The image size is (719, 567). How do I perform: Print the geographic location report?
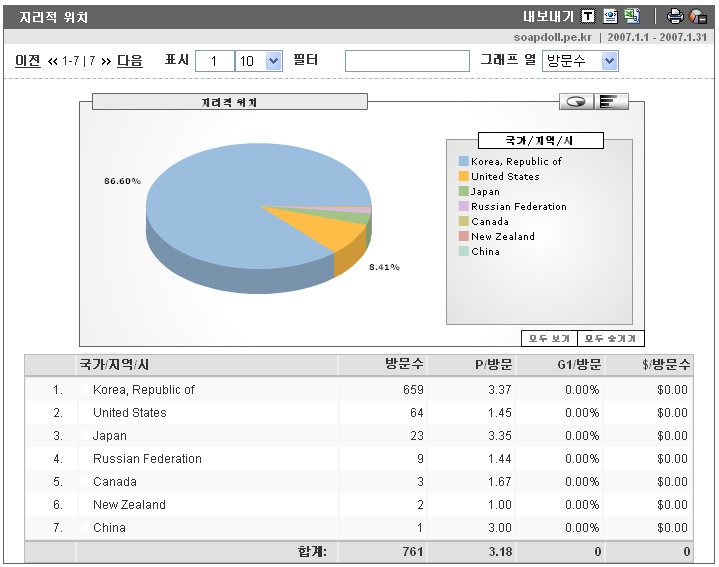675,17
